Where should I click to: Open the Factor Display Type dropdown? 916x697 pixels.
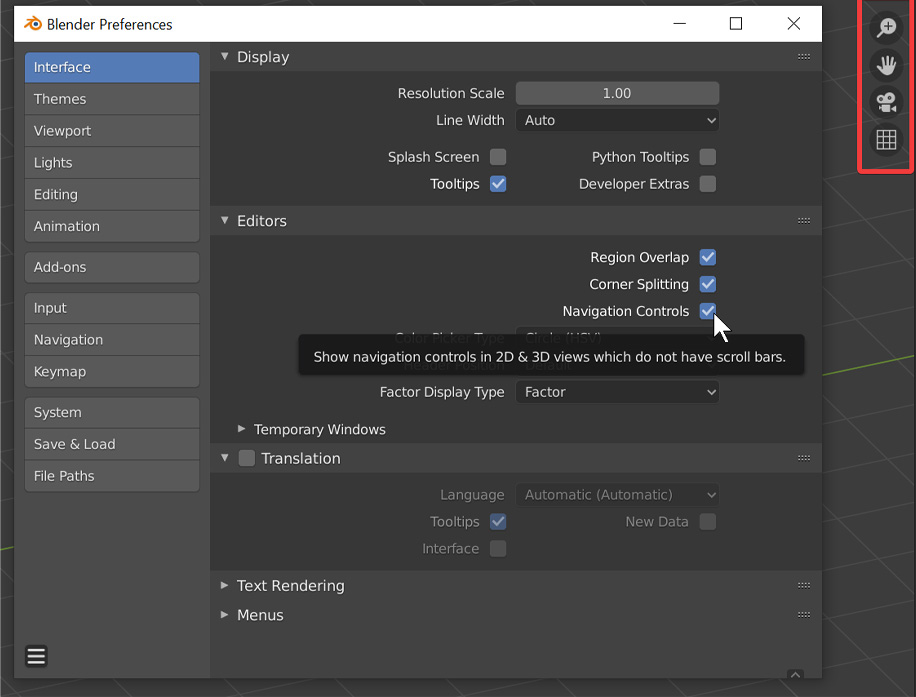pyautogui.click(x=617, y=392)
